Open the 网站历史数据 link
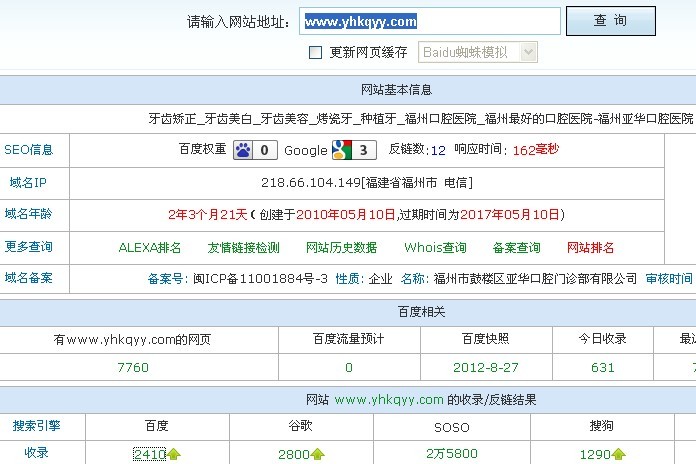The height and width of the screenshot is (464, 696). coord(341,248)
